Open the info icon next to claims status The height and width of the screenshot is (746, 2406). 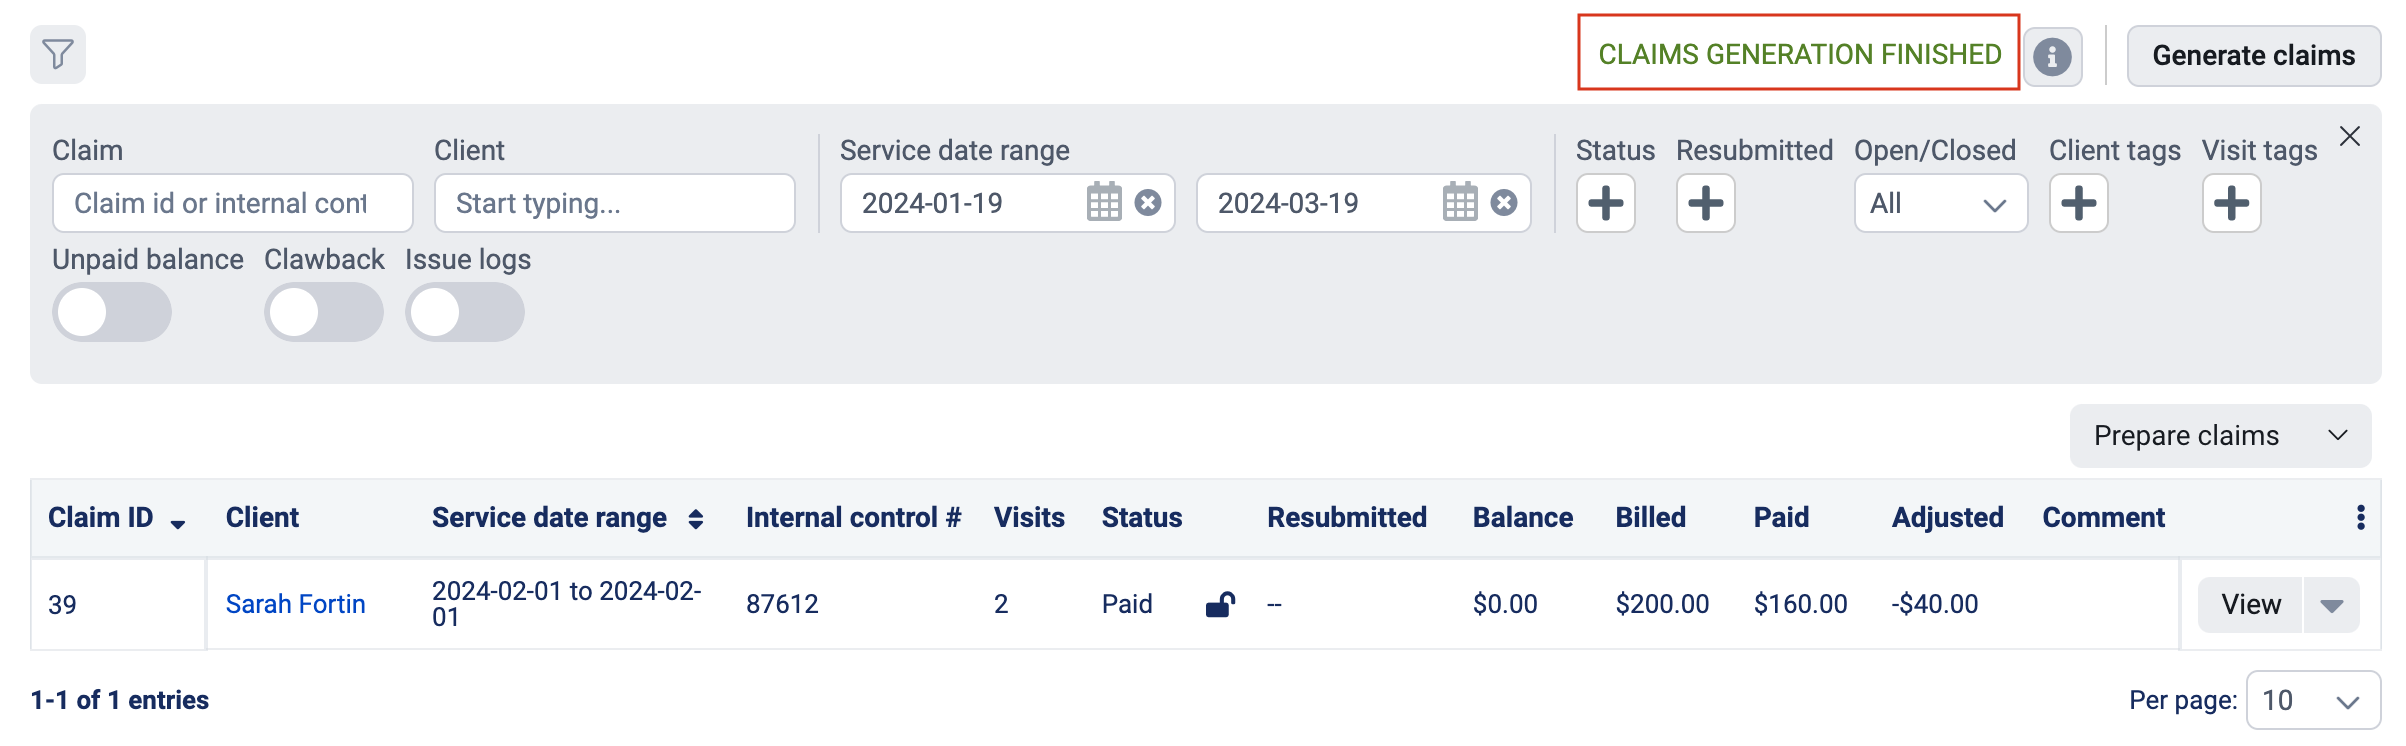click(x=2052, y=57)
